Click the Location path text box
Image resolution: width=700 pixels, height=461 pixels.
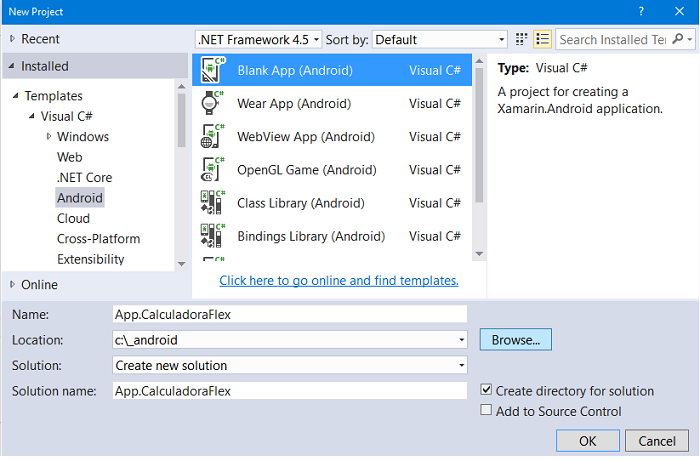pos(284,340)
